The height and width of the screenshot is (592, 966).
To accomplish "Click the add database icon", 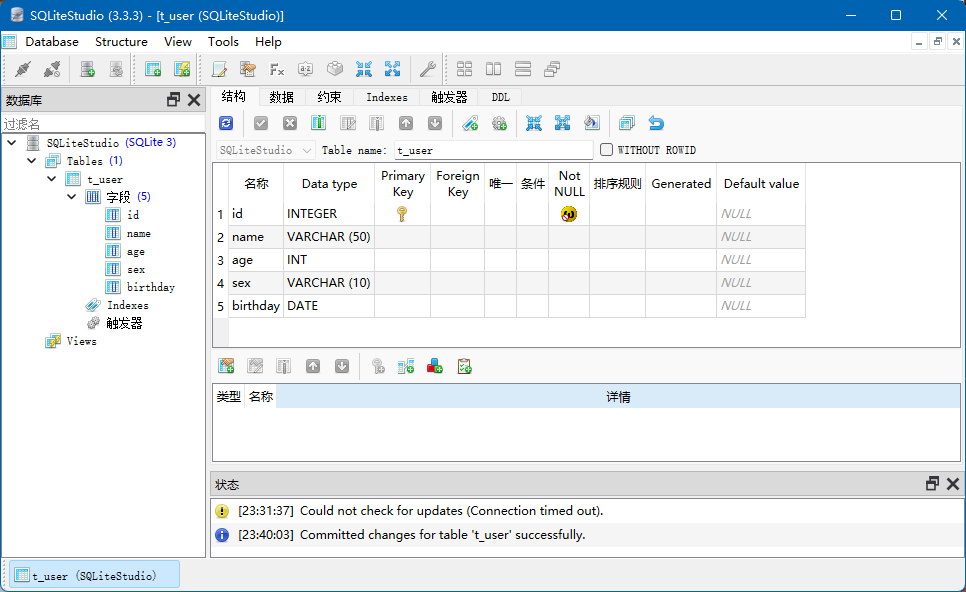I will click(x=87, y=69).
